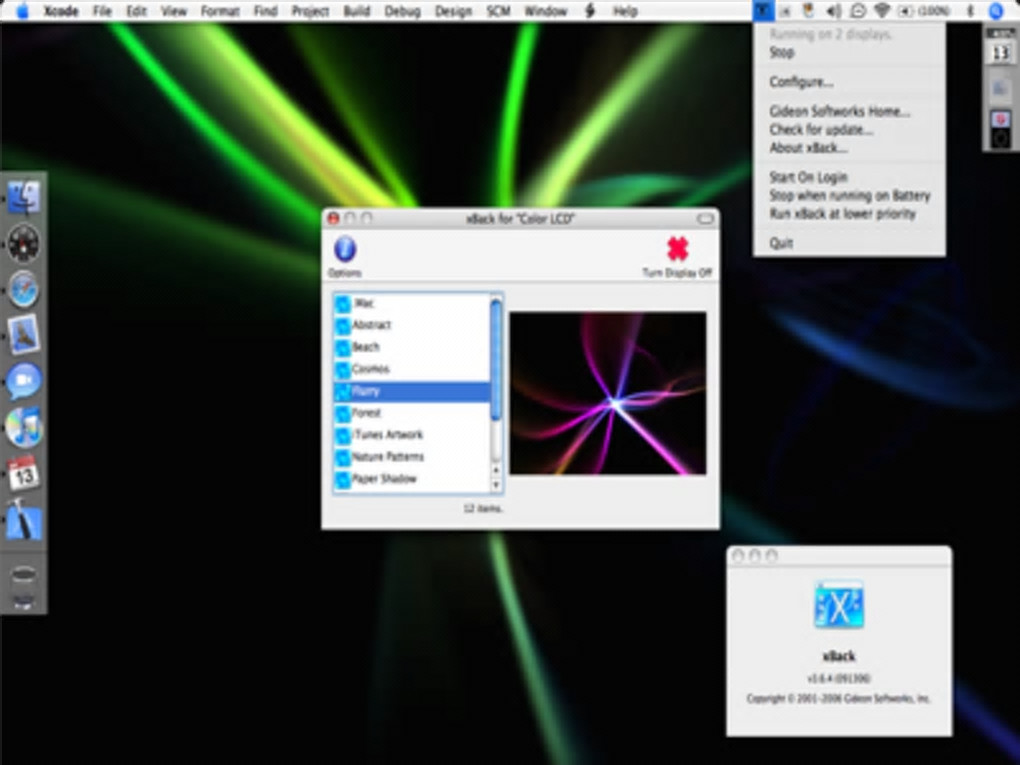Screen dimensions: 1020x765
Task: Launch iTunes from the dock
Action: pyautogui.click(x=23, y=426)
